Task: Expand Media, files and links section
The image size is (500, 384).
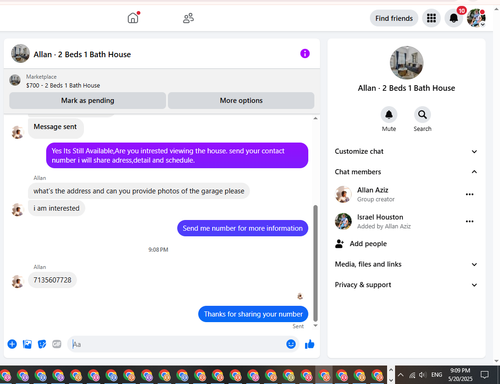Action: (406, 264)
